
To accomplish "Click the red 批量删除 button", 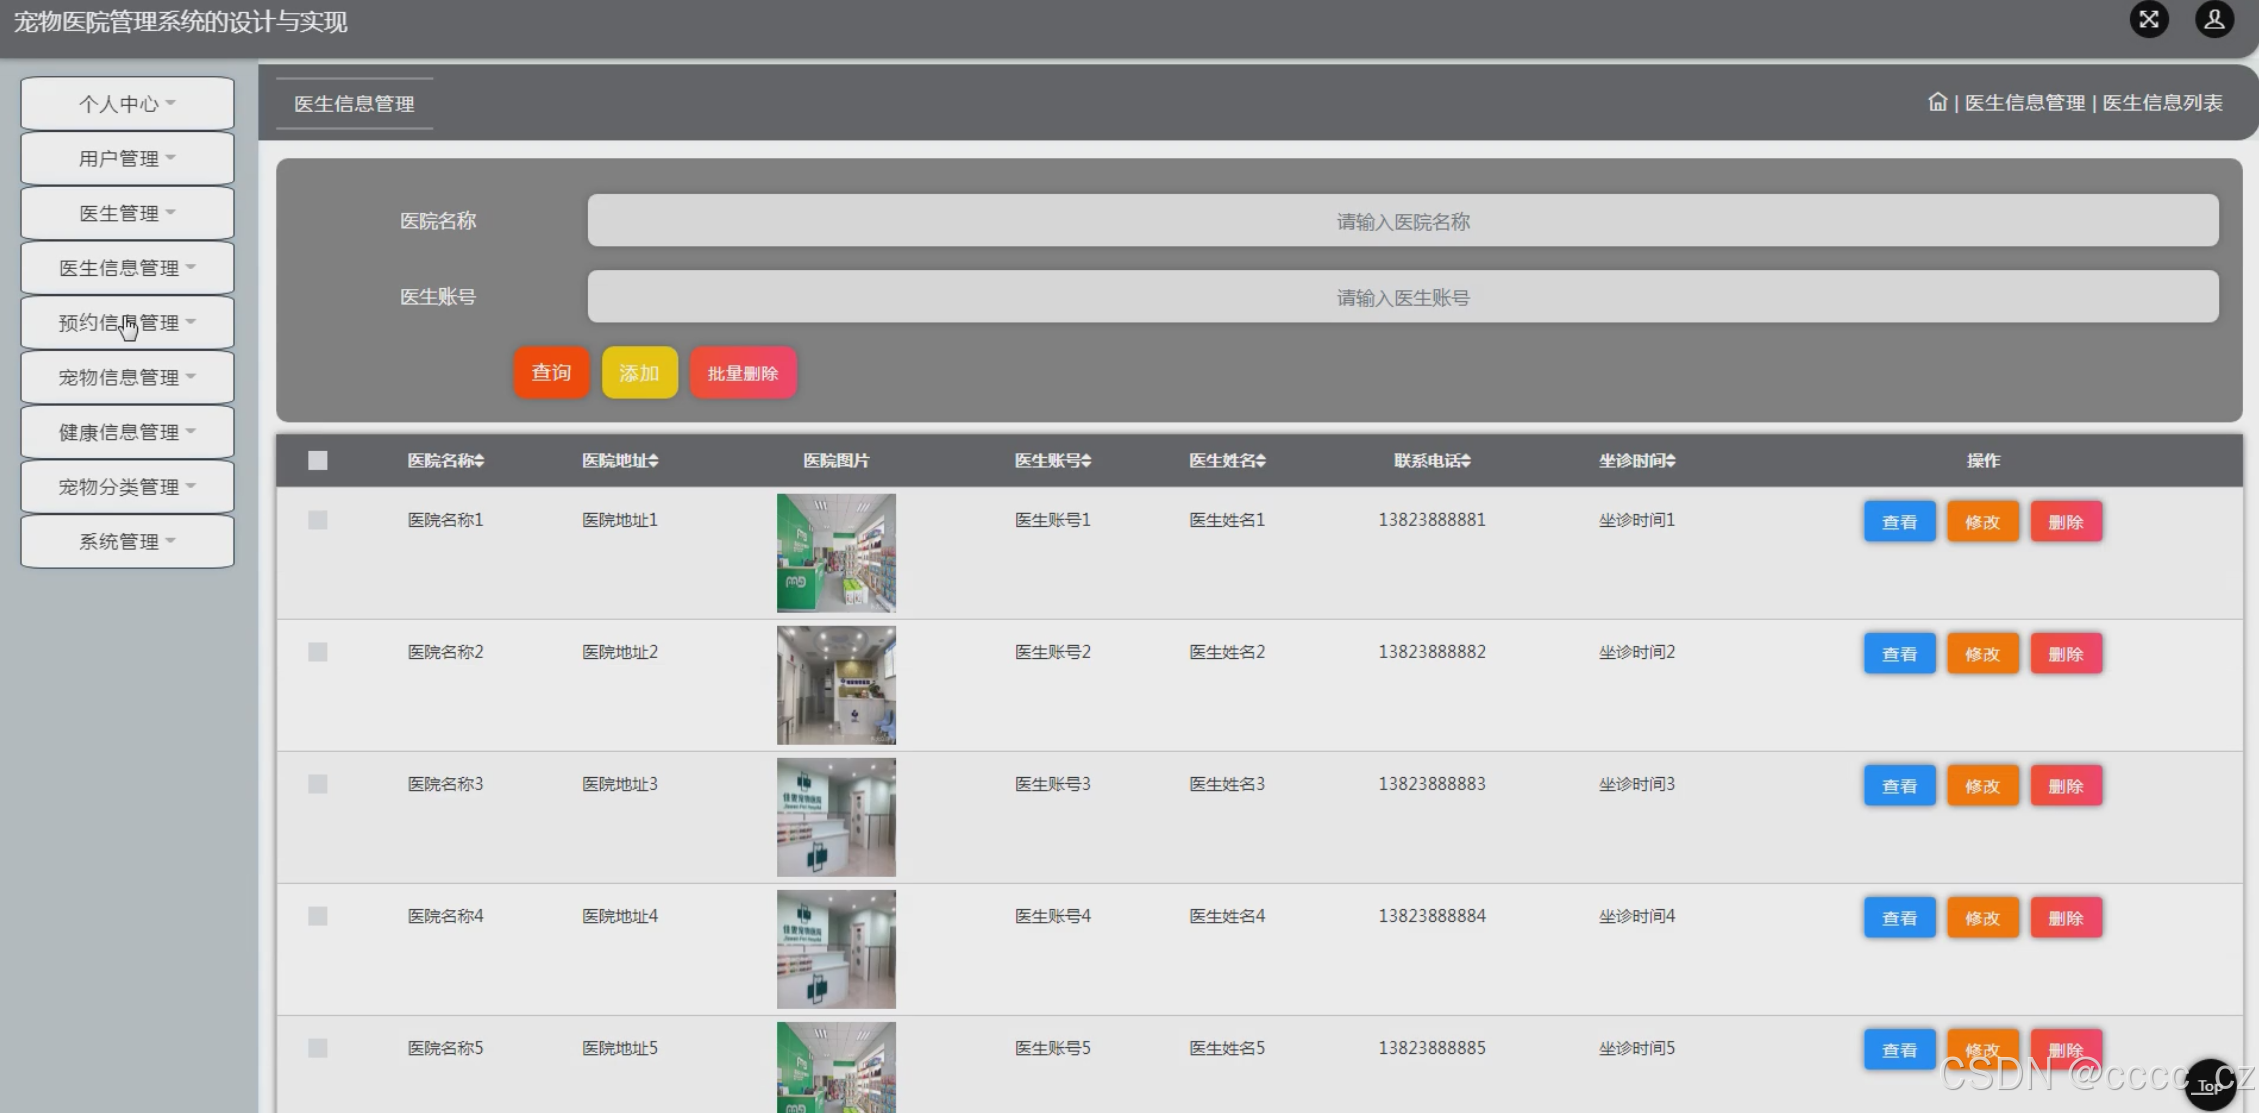I will (x=742, y=373).
